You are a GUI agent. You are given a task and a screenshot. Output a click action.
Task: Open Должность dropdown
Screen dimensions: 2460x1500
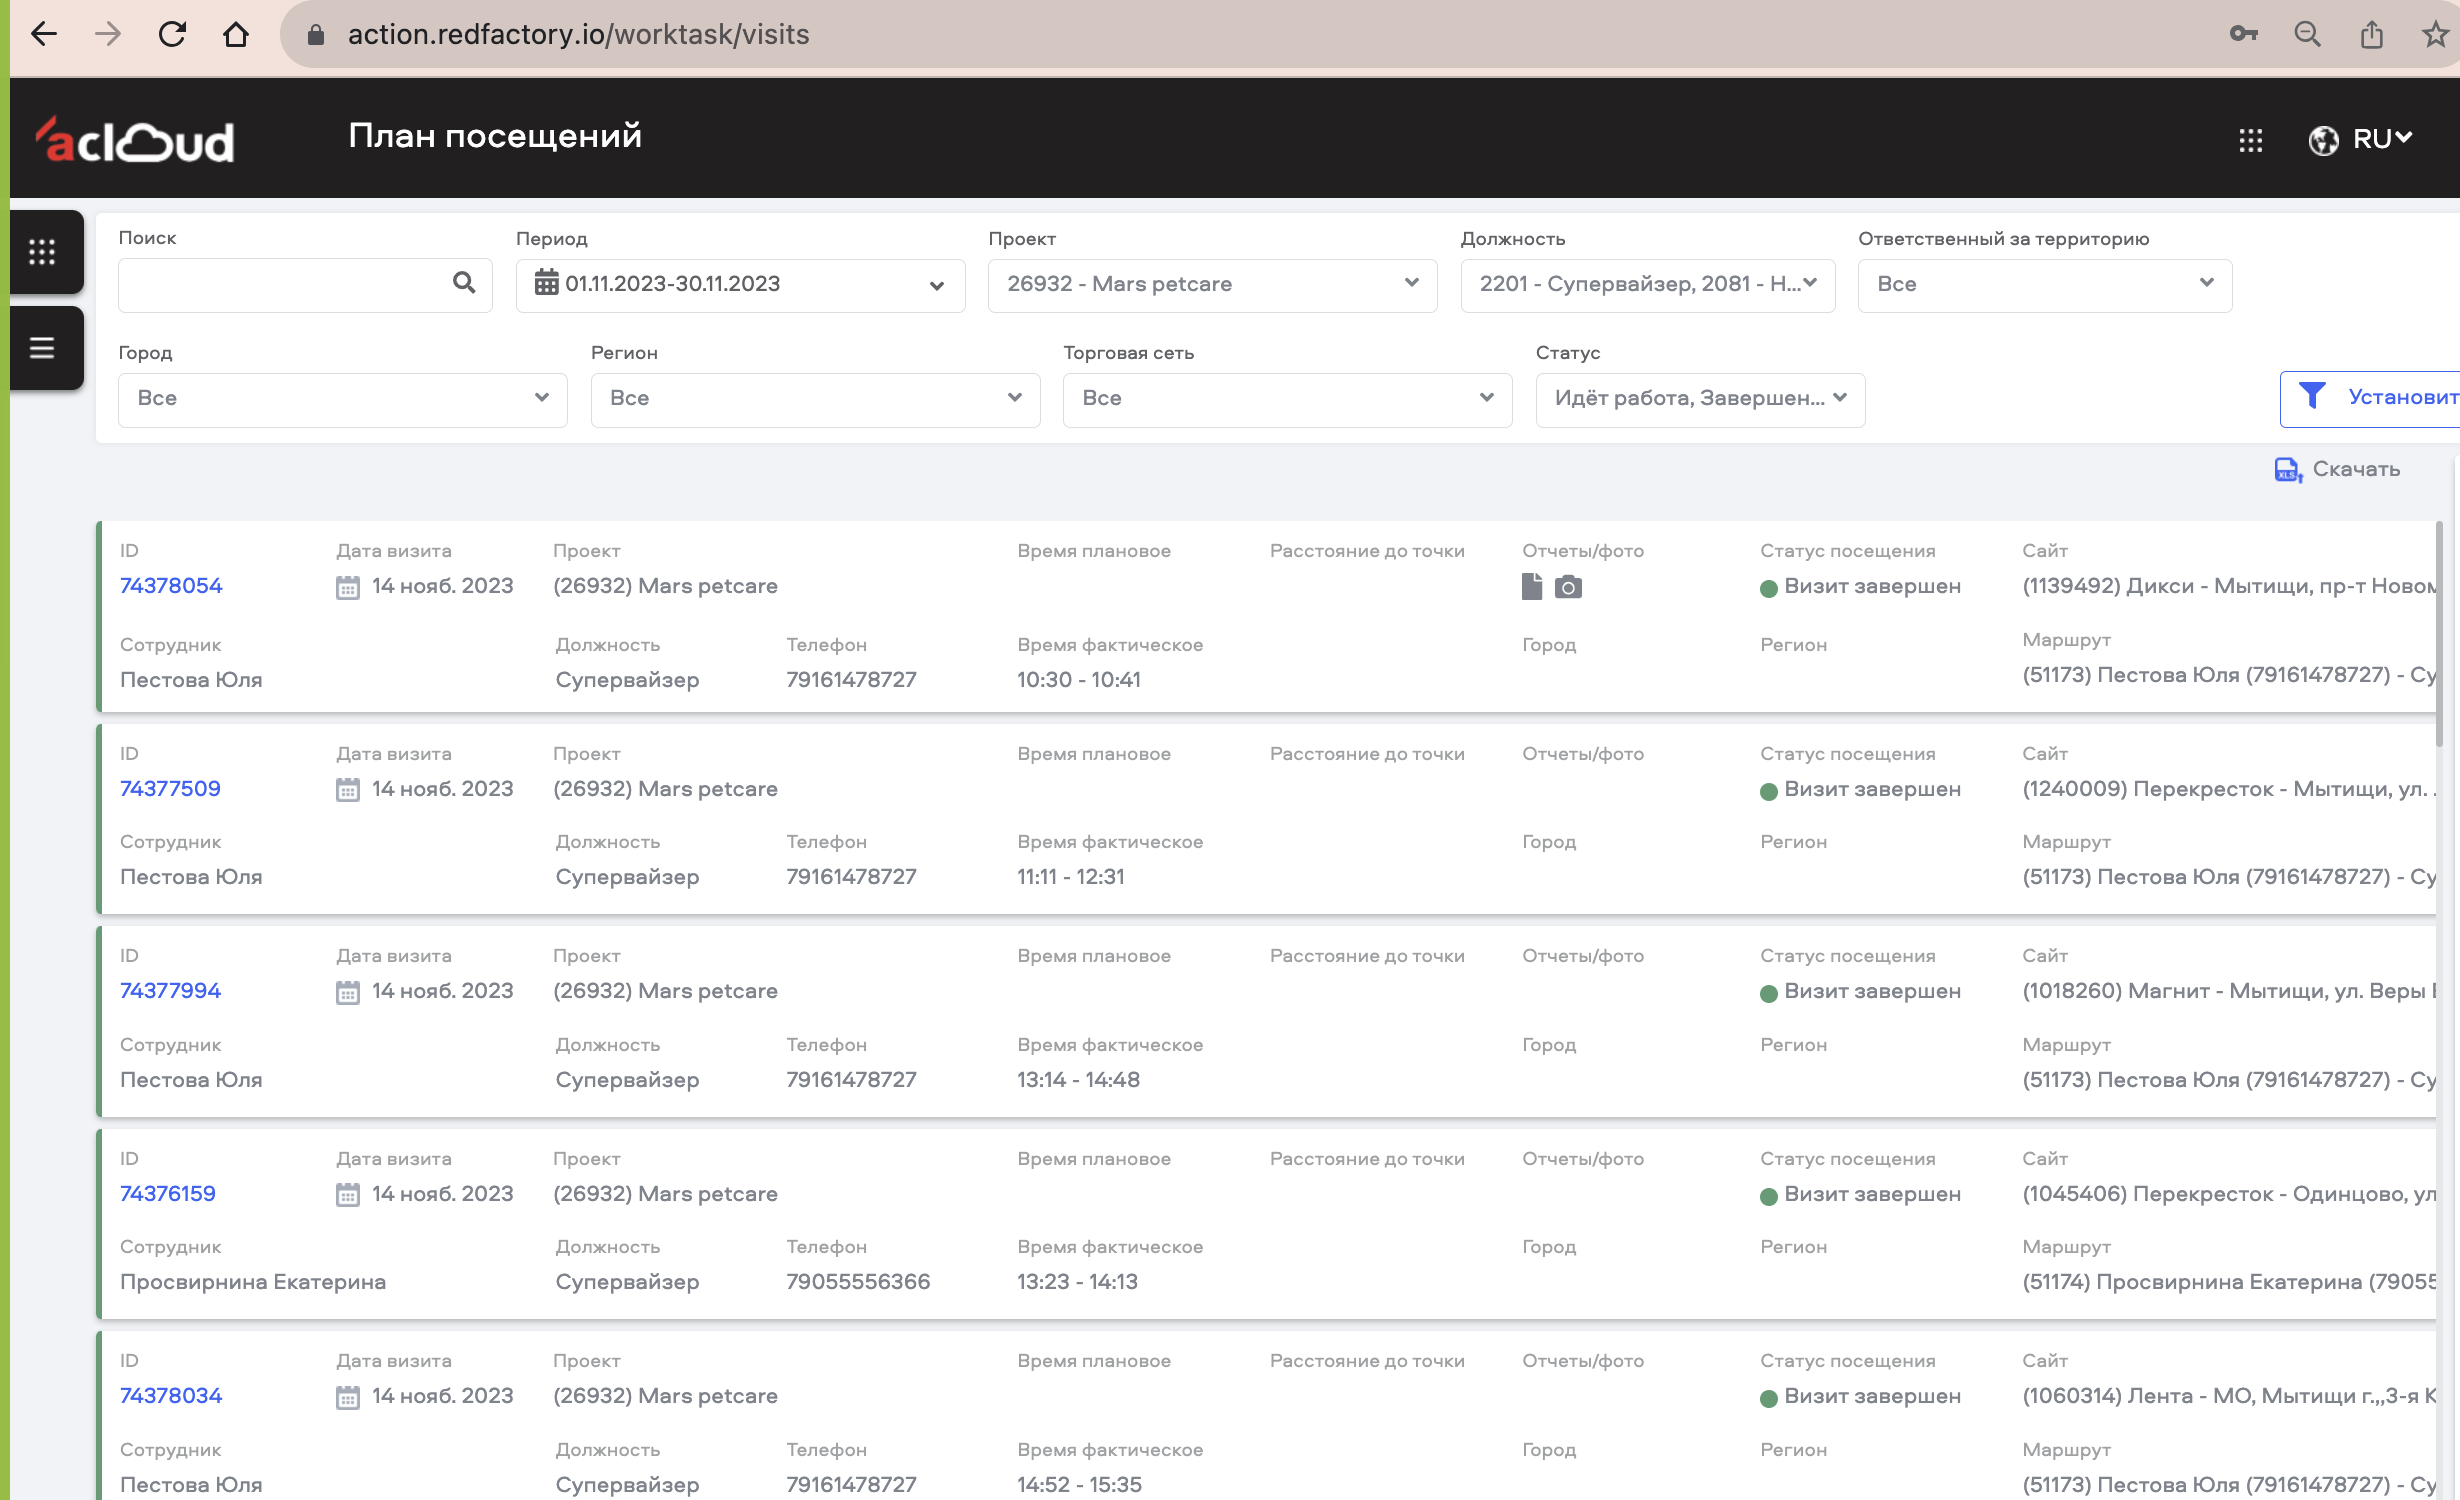pyautogui.click(x=1647, y=285)
